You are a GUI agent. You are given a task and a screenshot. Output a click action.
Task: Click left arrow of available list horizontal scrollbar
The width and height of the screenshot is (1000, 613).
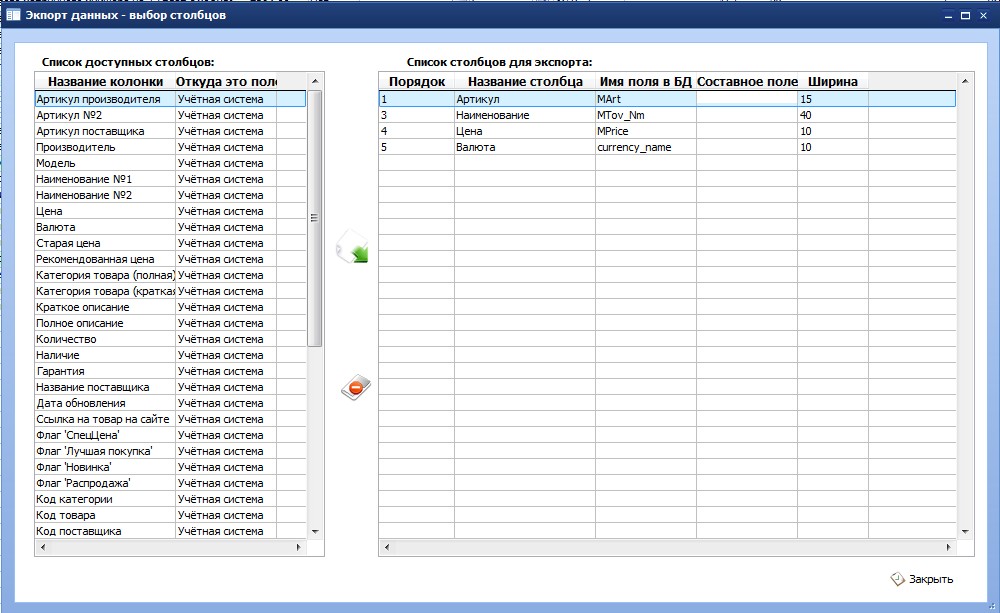point(43,547)
